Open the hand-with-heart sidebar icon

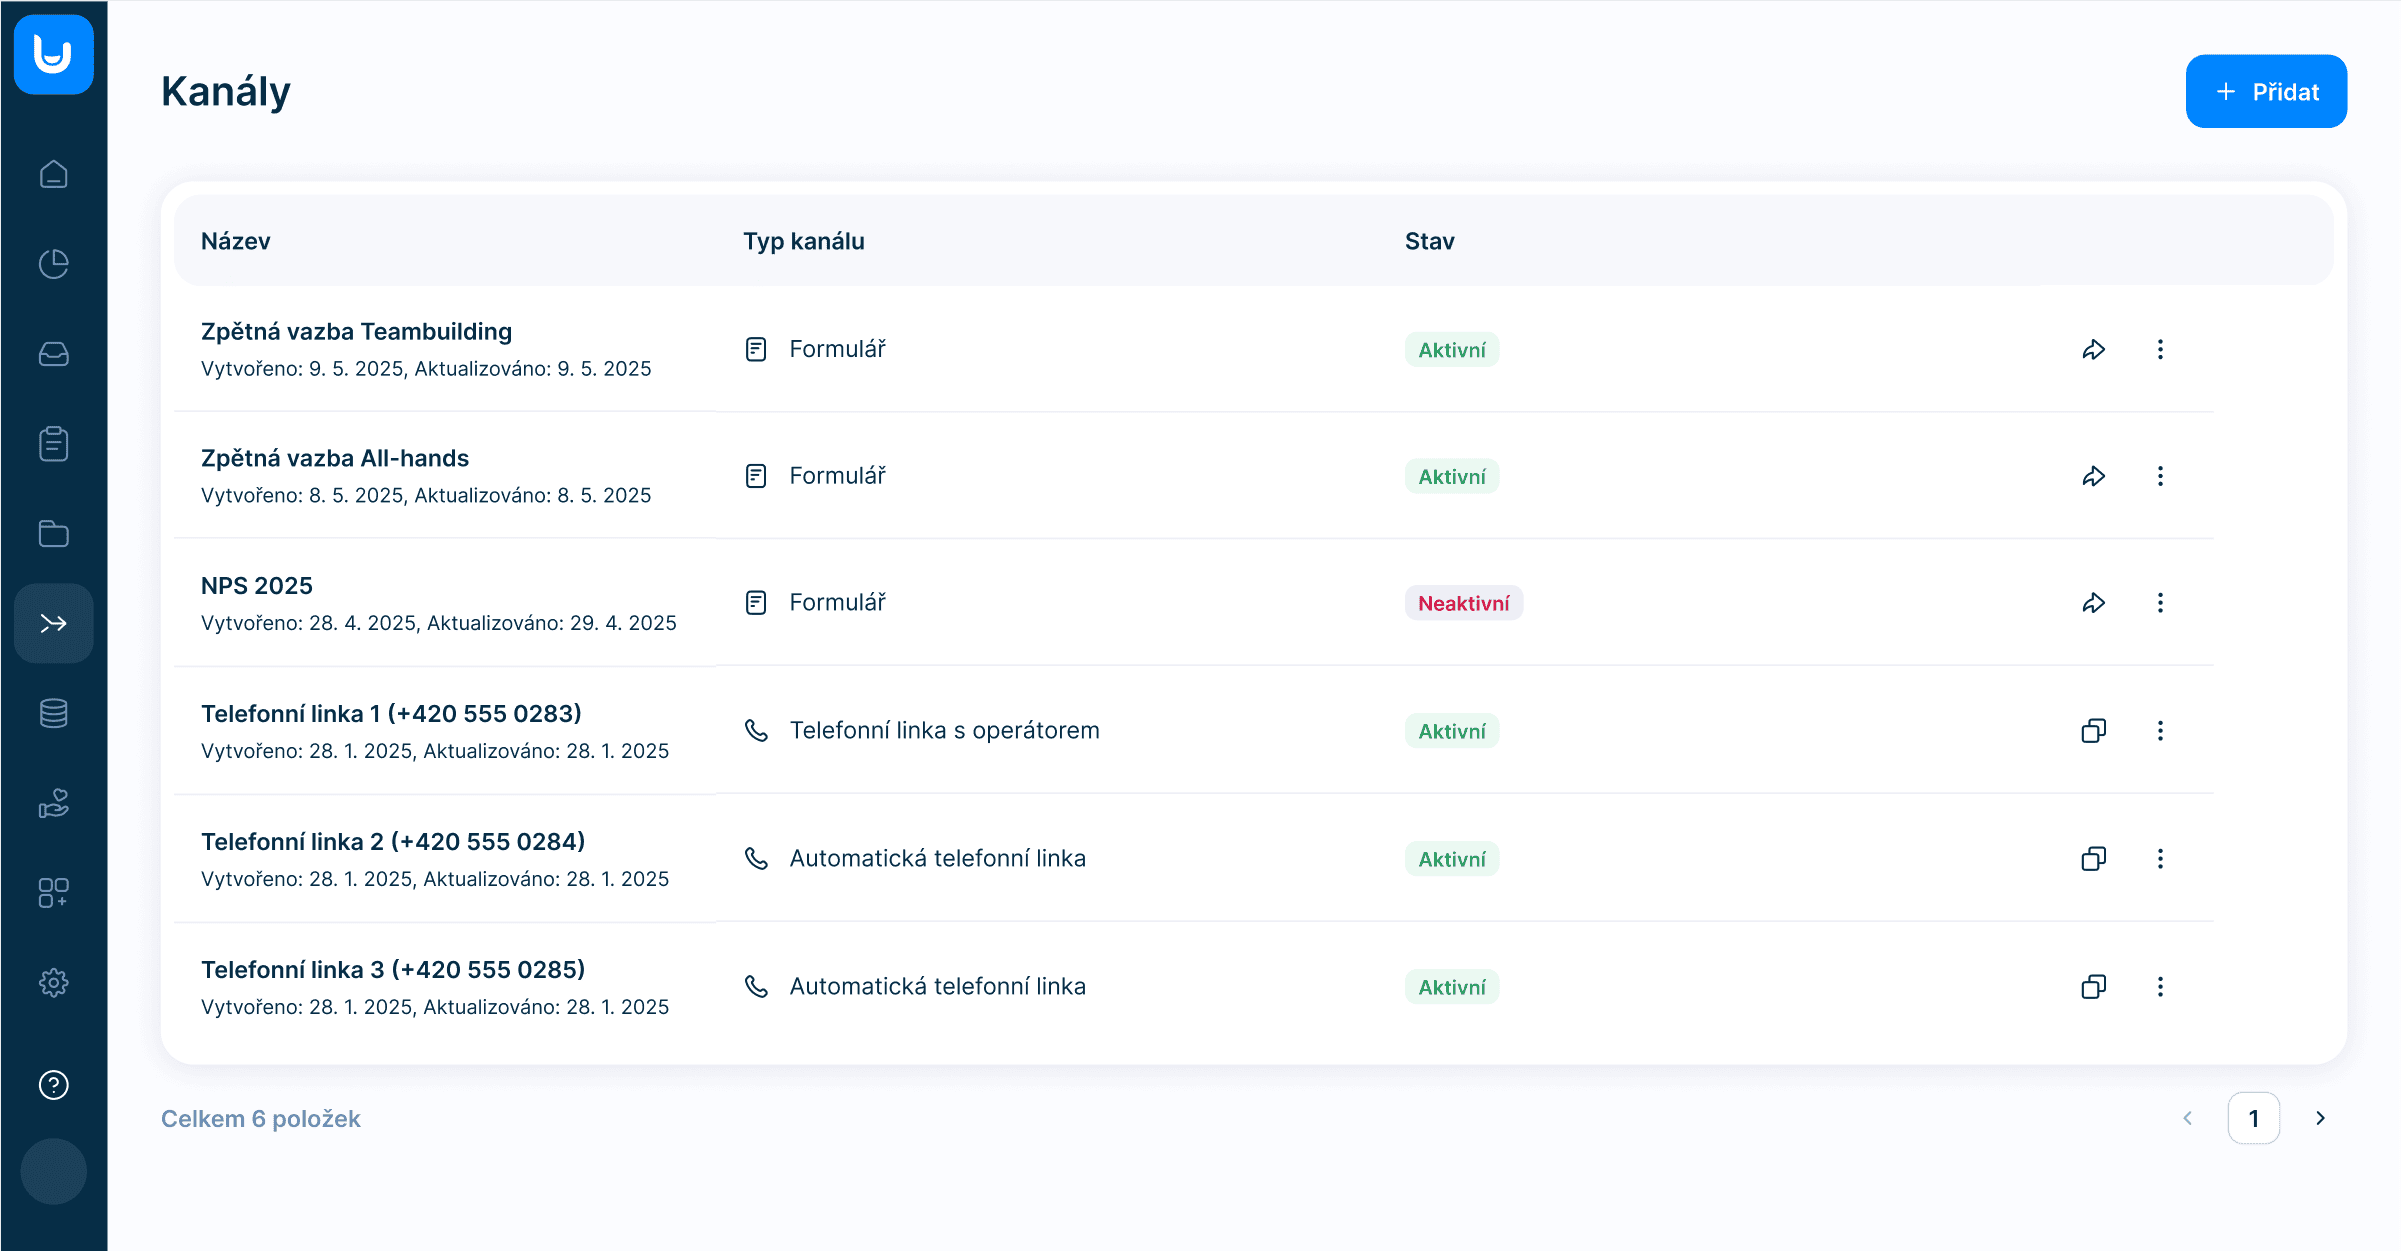point(54,803)
